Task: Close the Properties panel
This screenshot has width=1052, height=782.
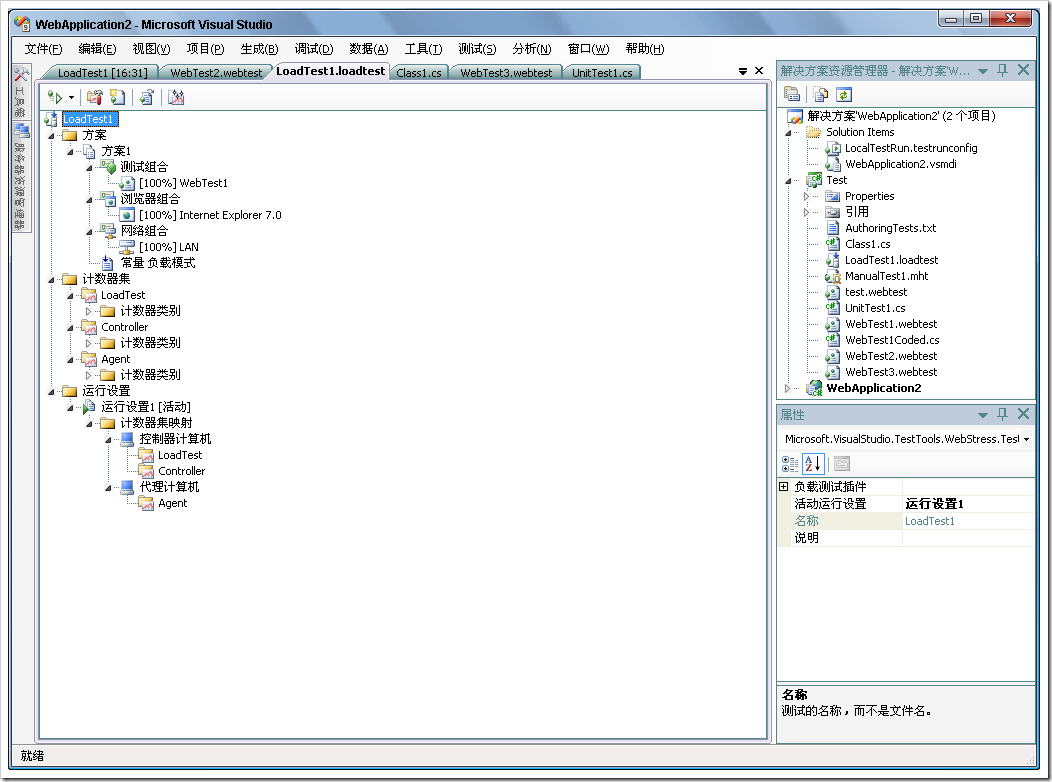Action: tap(1023, 414)
